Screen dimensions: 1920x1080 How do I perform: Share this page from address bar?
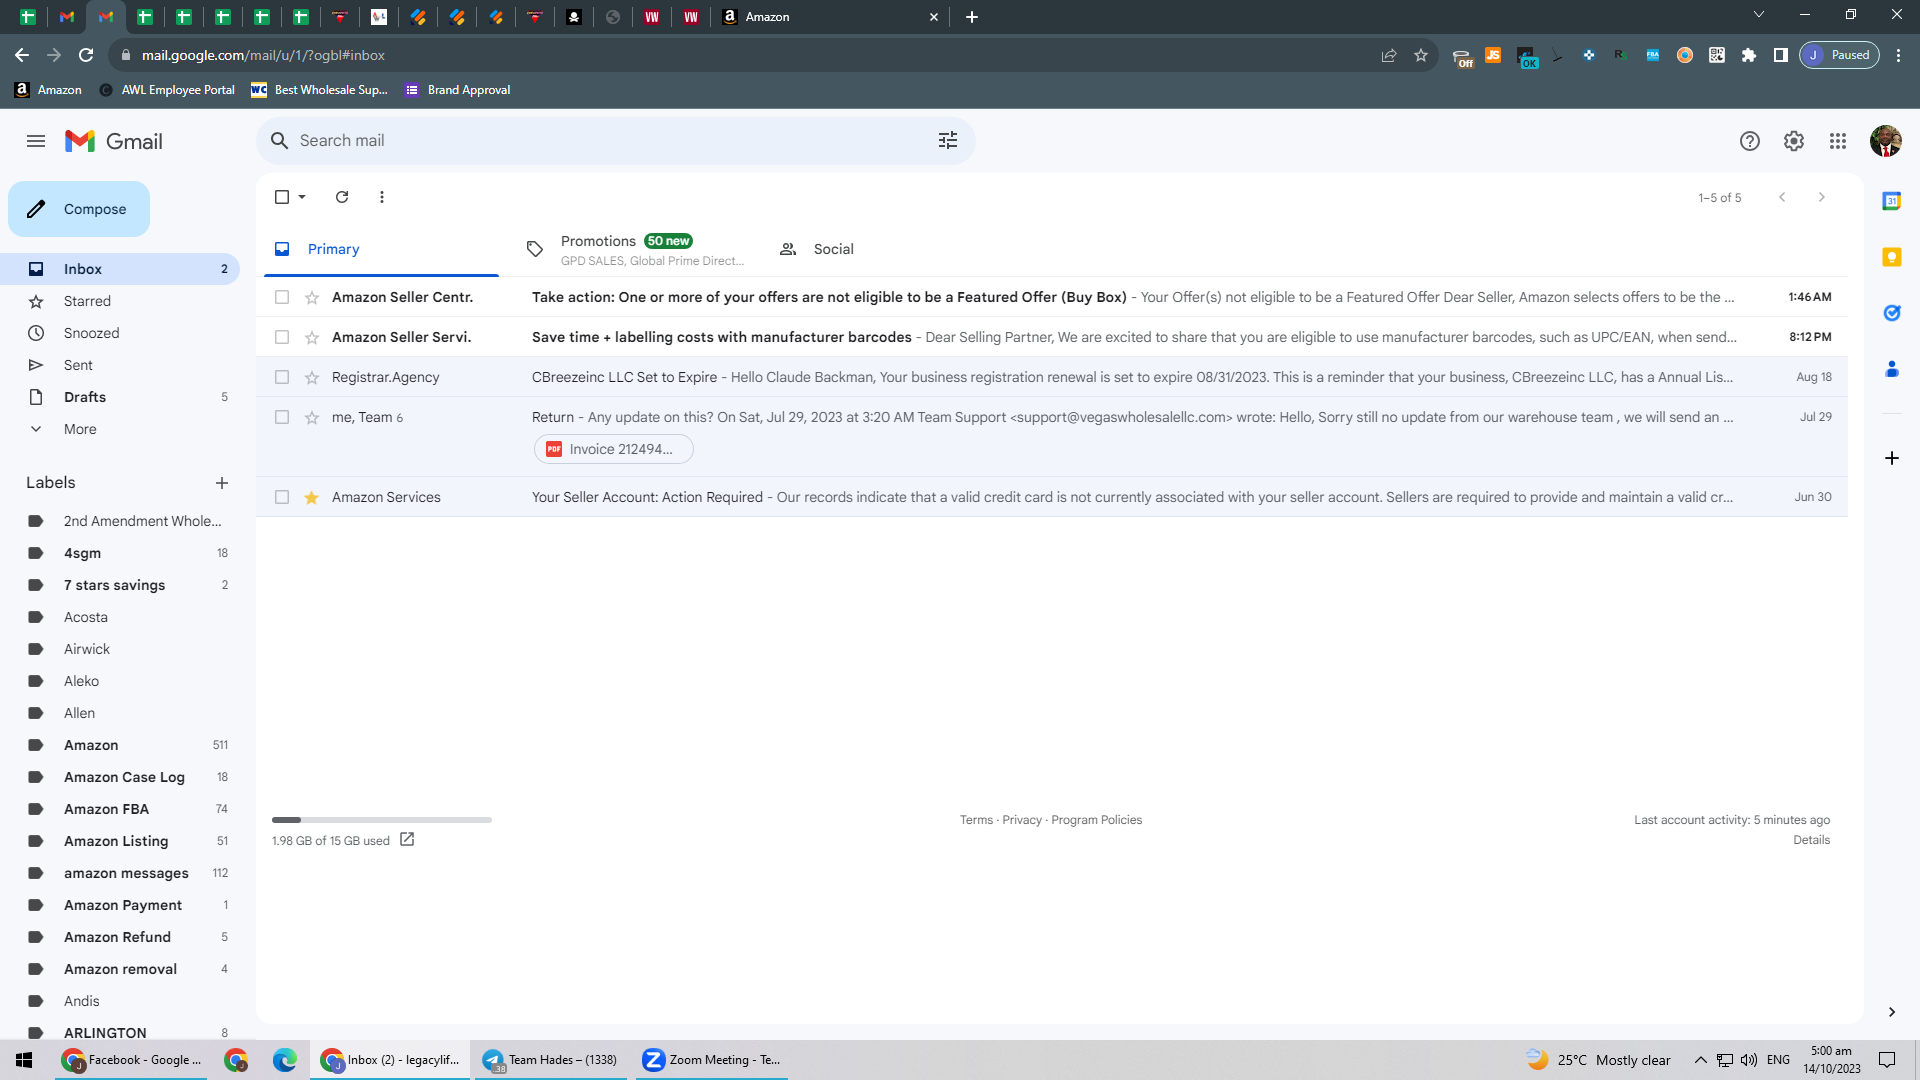click(x=1389, y=55)
